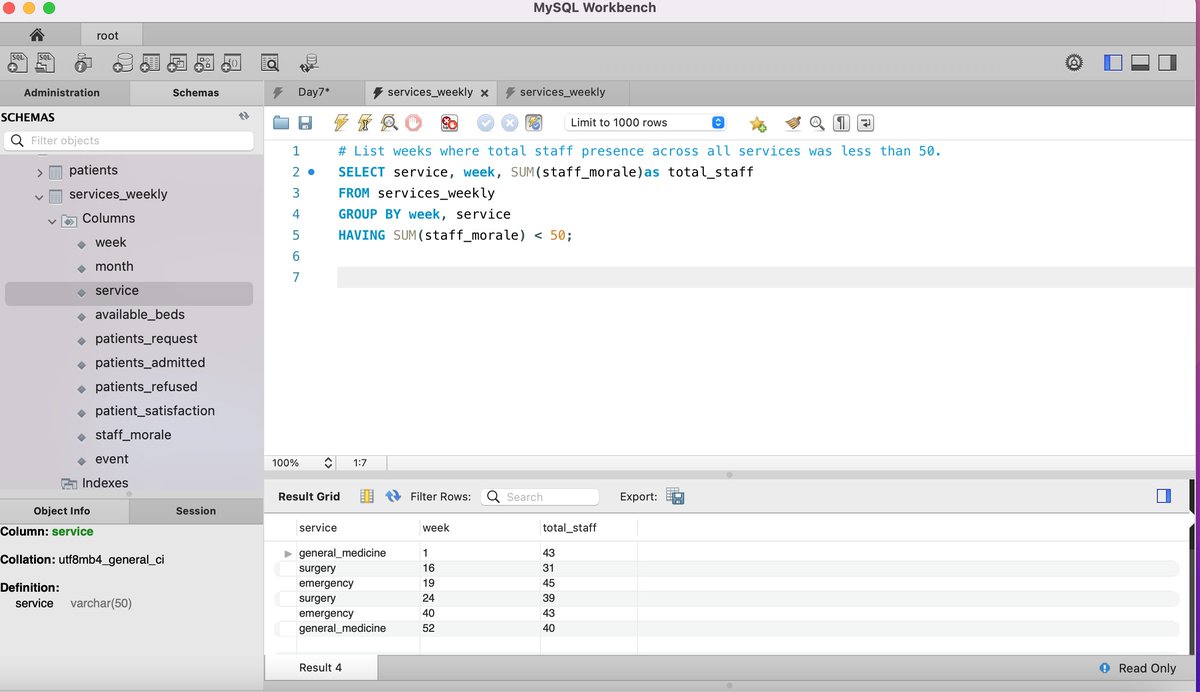Toggle word wrap in the SQL editor
Image resolution: width=1200 pixels, height=692 pixels.
[866, 122]
